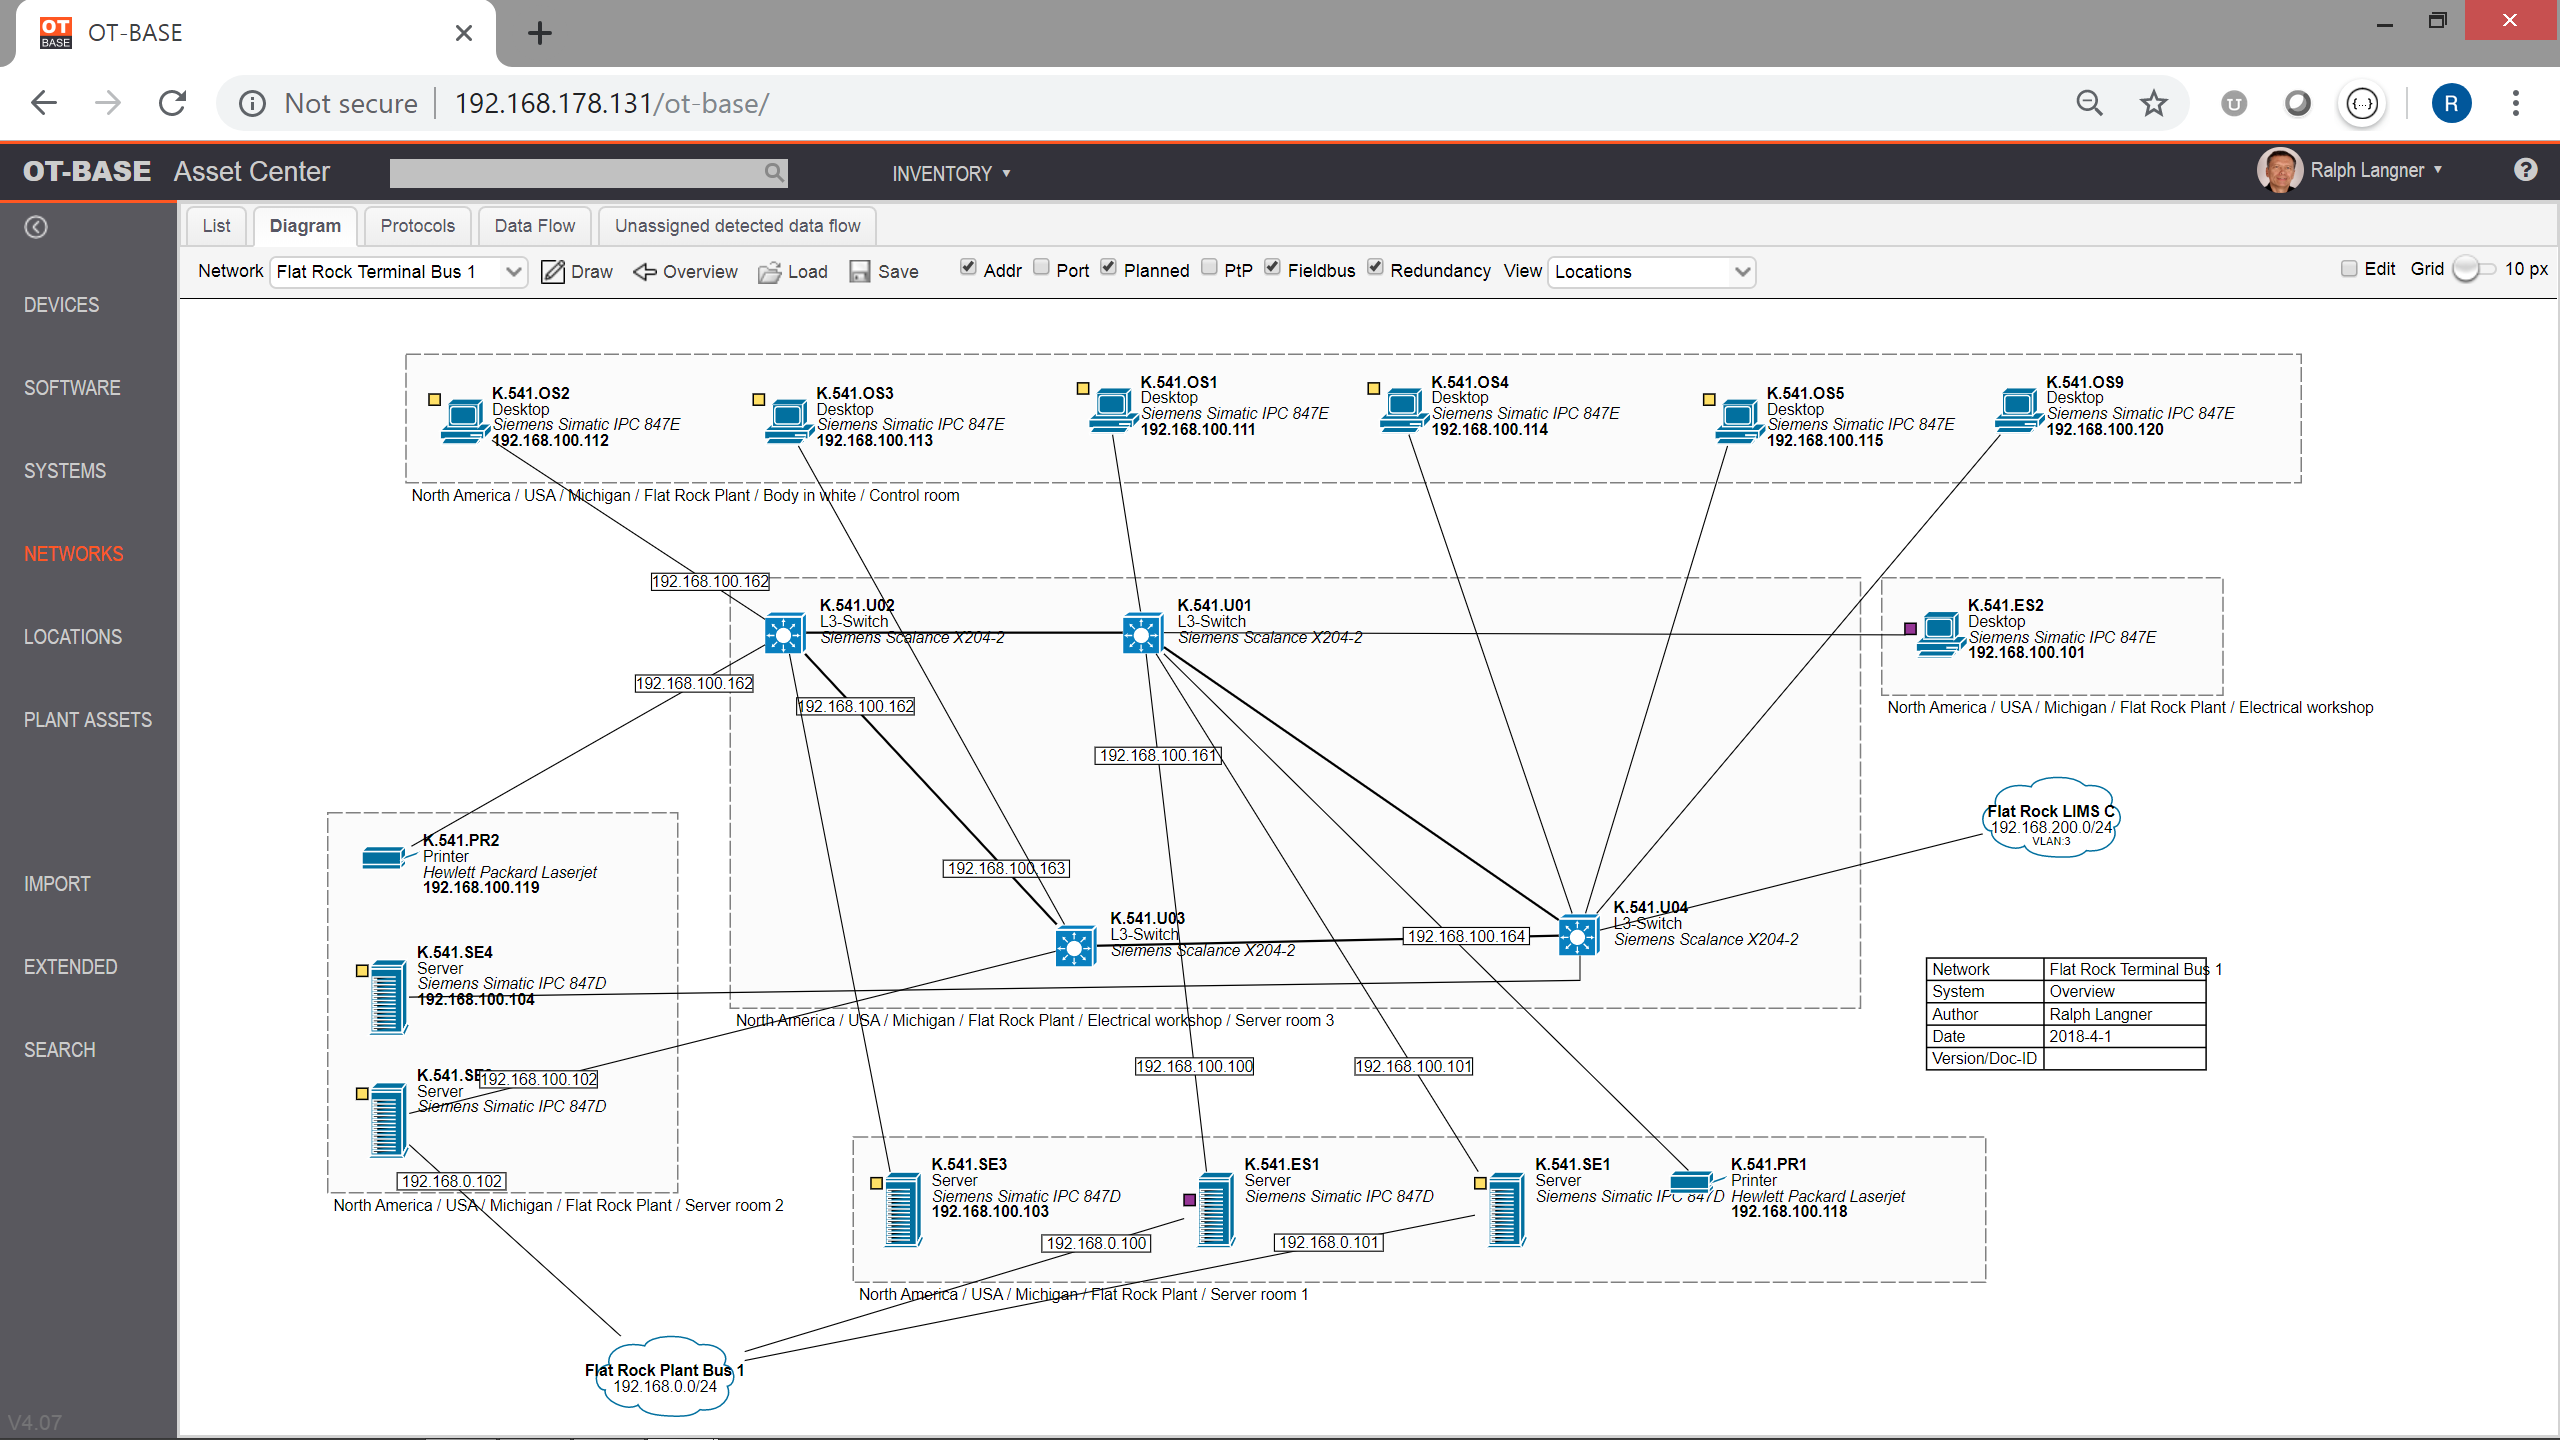
Task: Select the K.541.OS4 desktop icon
Action: click(x=1404, y=409)
